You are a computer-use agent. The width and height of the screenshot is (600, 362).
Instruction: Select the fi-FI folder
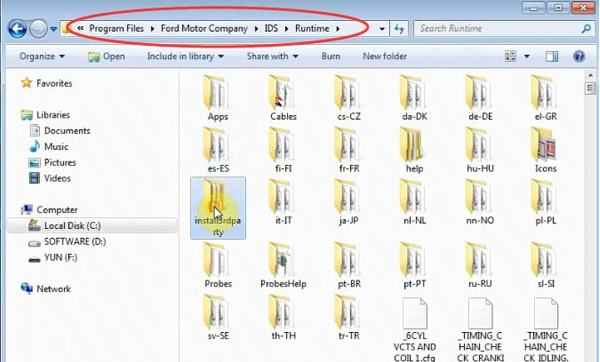(283, 150)
